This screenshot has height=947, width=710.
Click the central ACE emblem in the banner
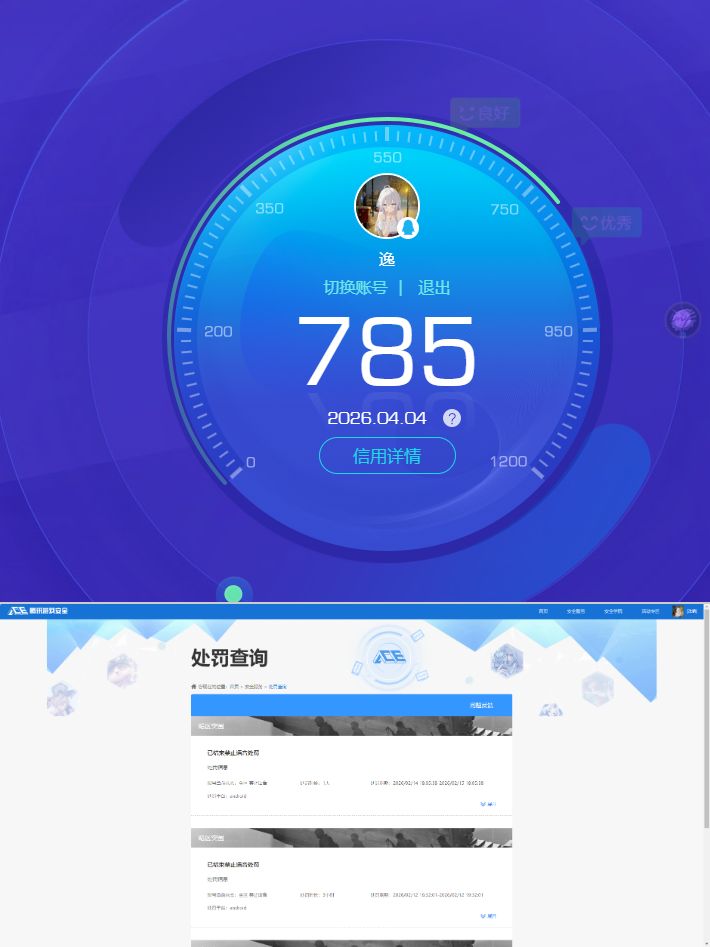(x=389, y=656)
